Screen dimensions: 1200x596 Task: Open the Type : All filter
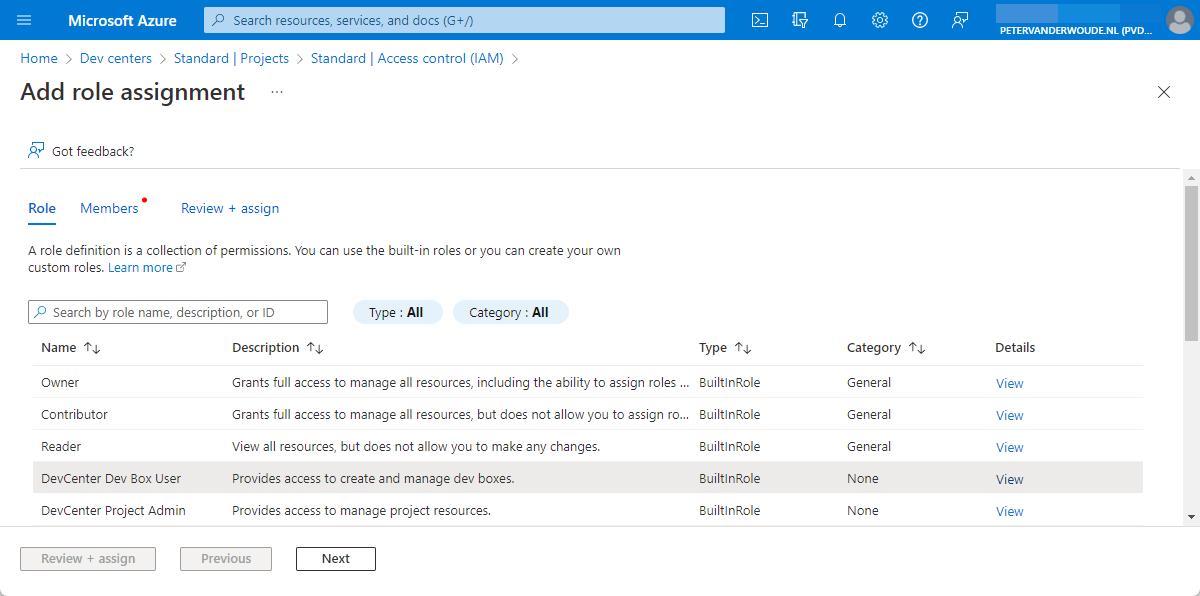click(x=397, y=311)
